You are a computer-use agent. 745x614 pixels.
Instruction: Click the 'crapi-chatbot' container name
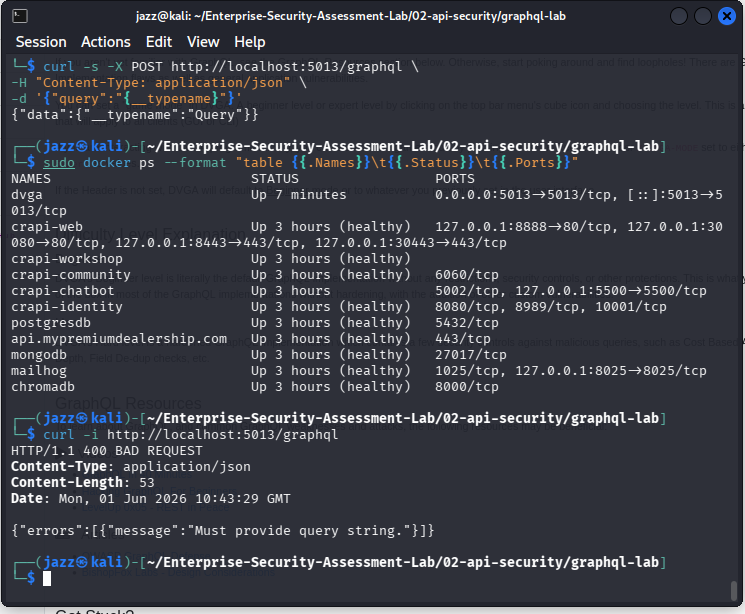pos(63,290)
